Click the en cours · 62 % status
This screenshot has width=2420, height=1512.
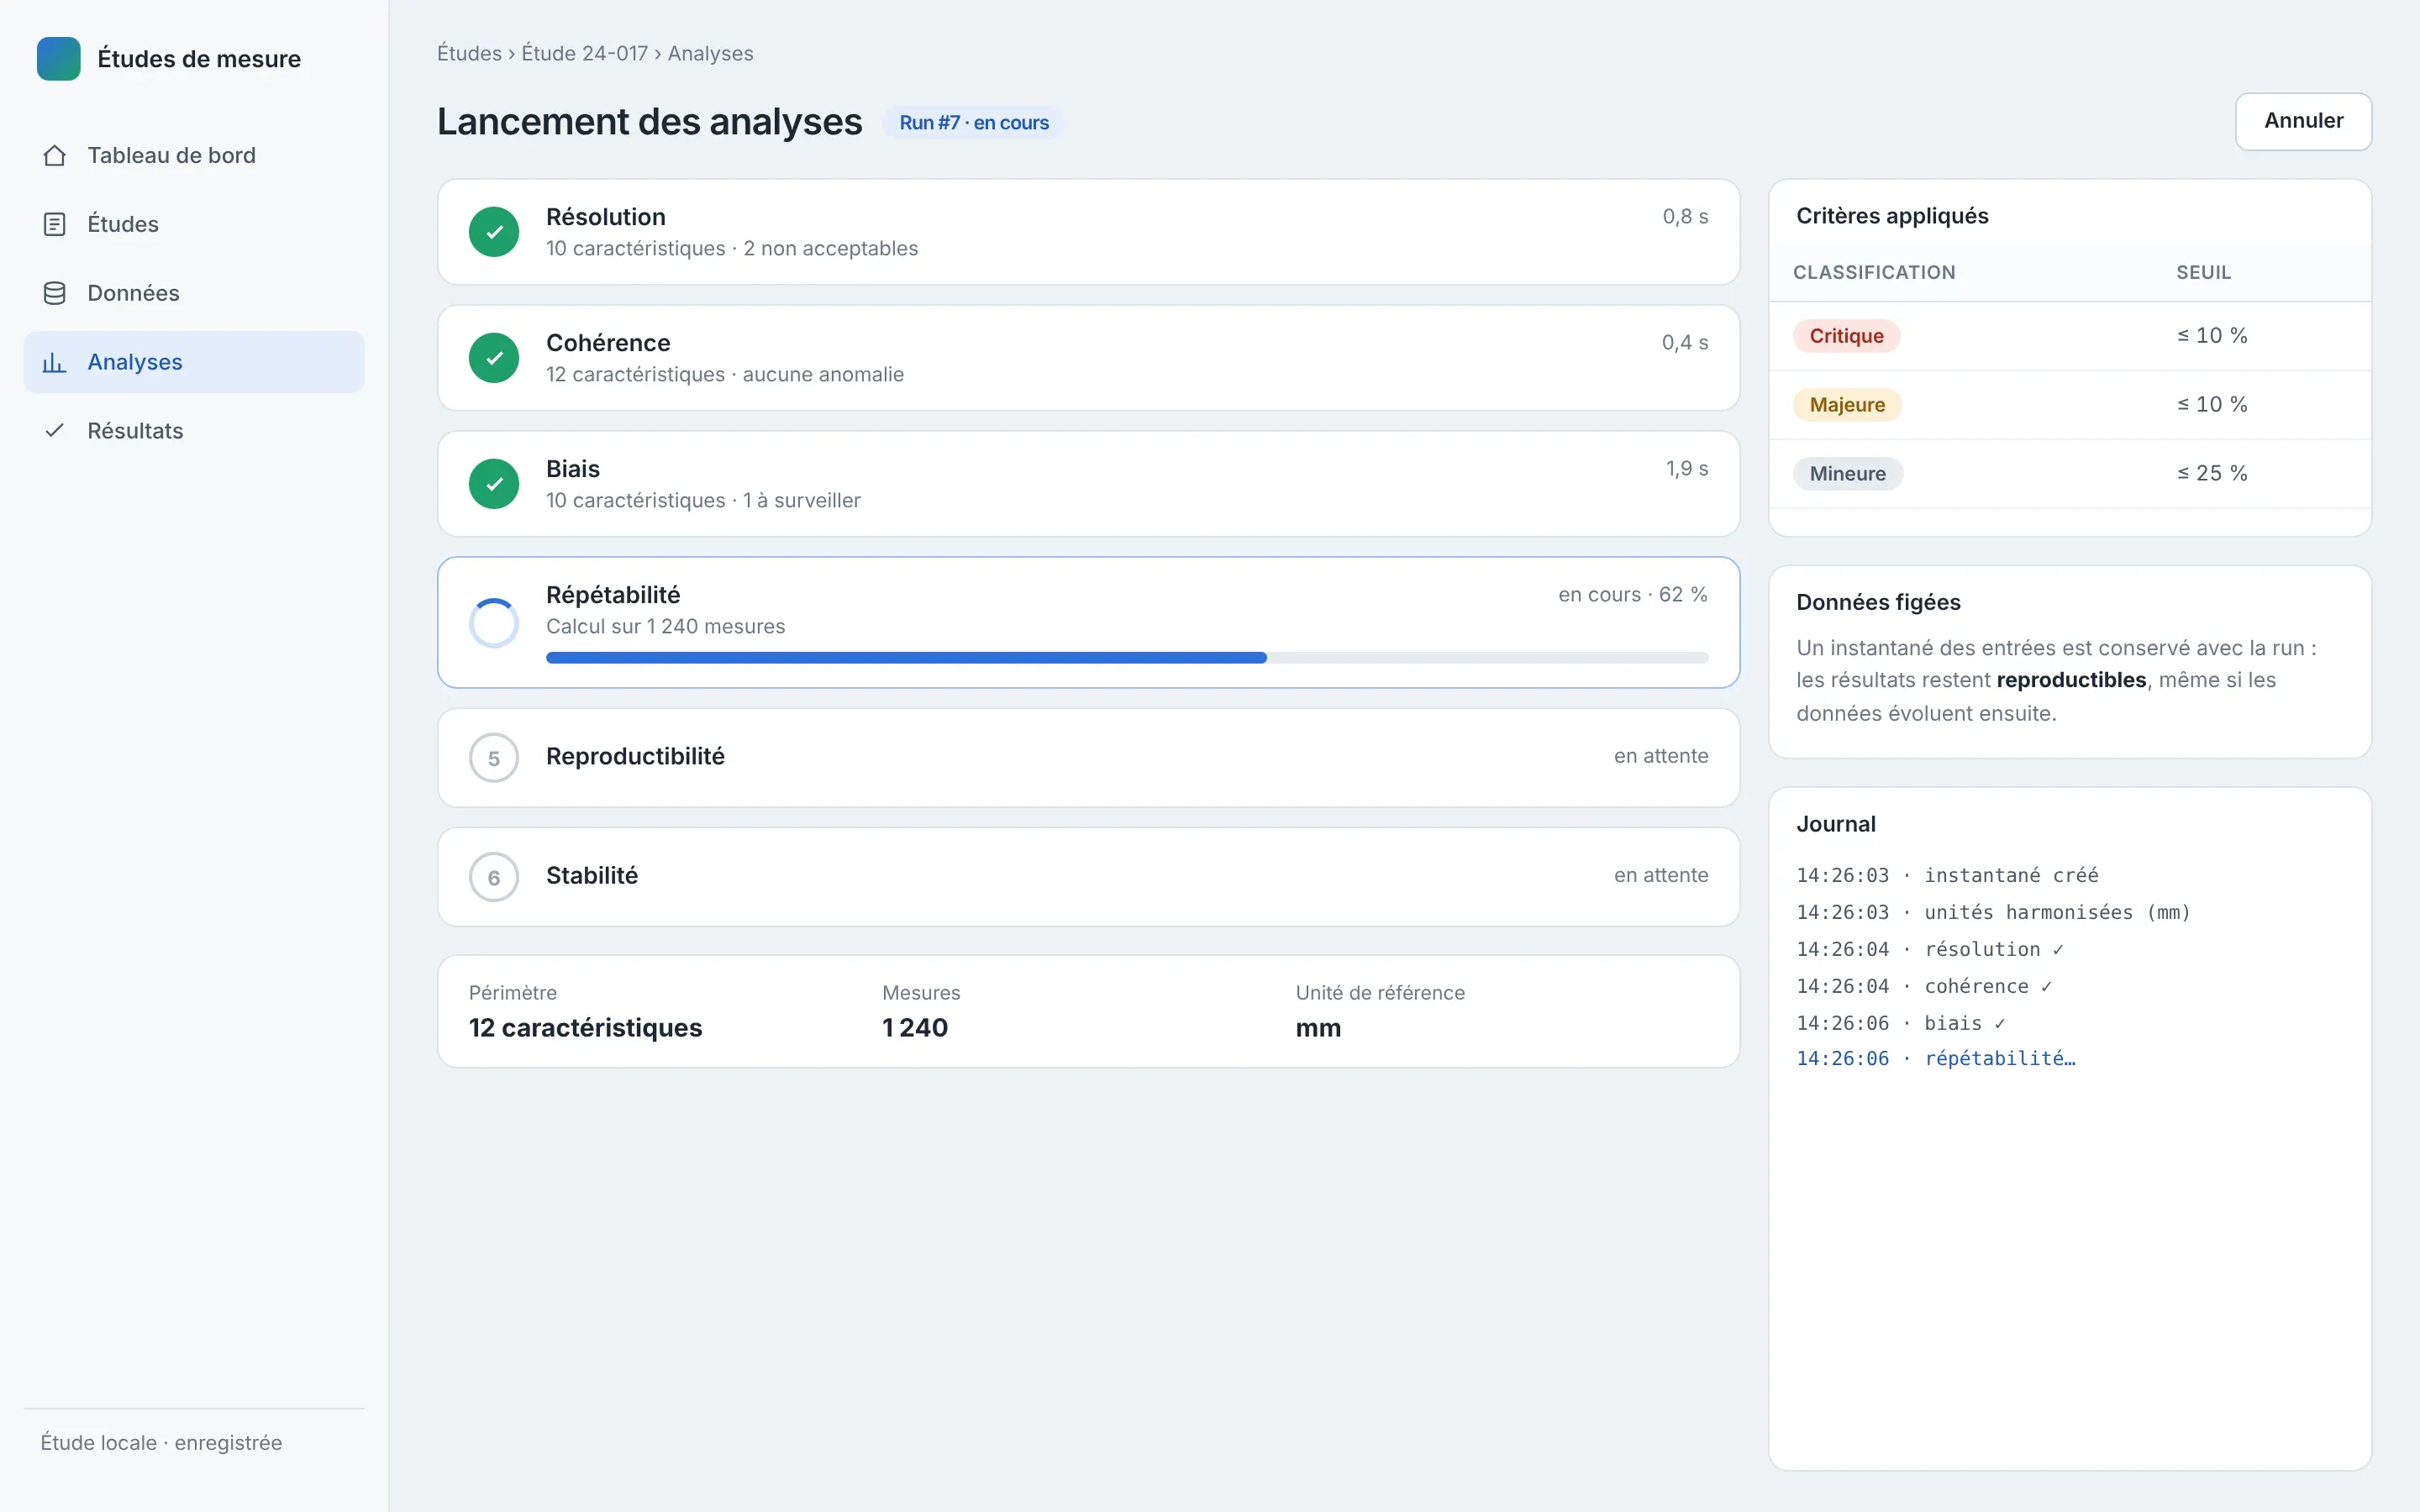point(1633,594)
